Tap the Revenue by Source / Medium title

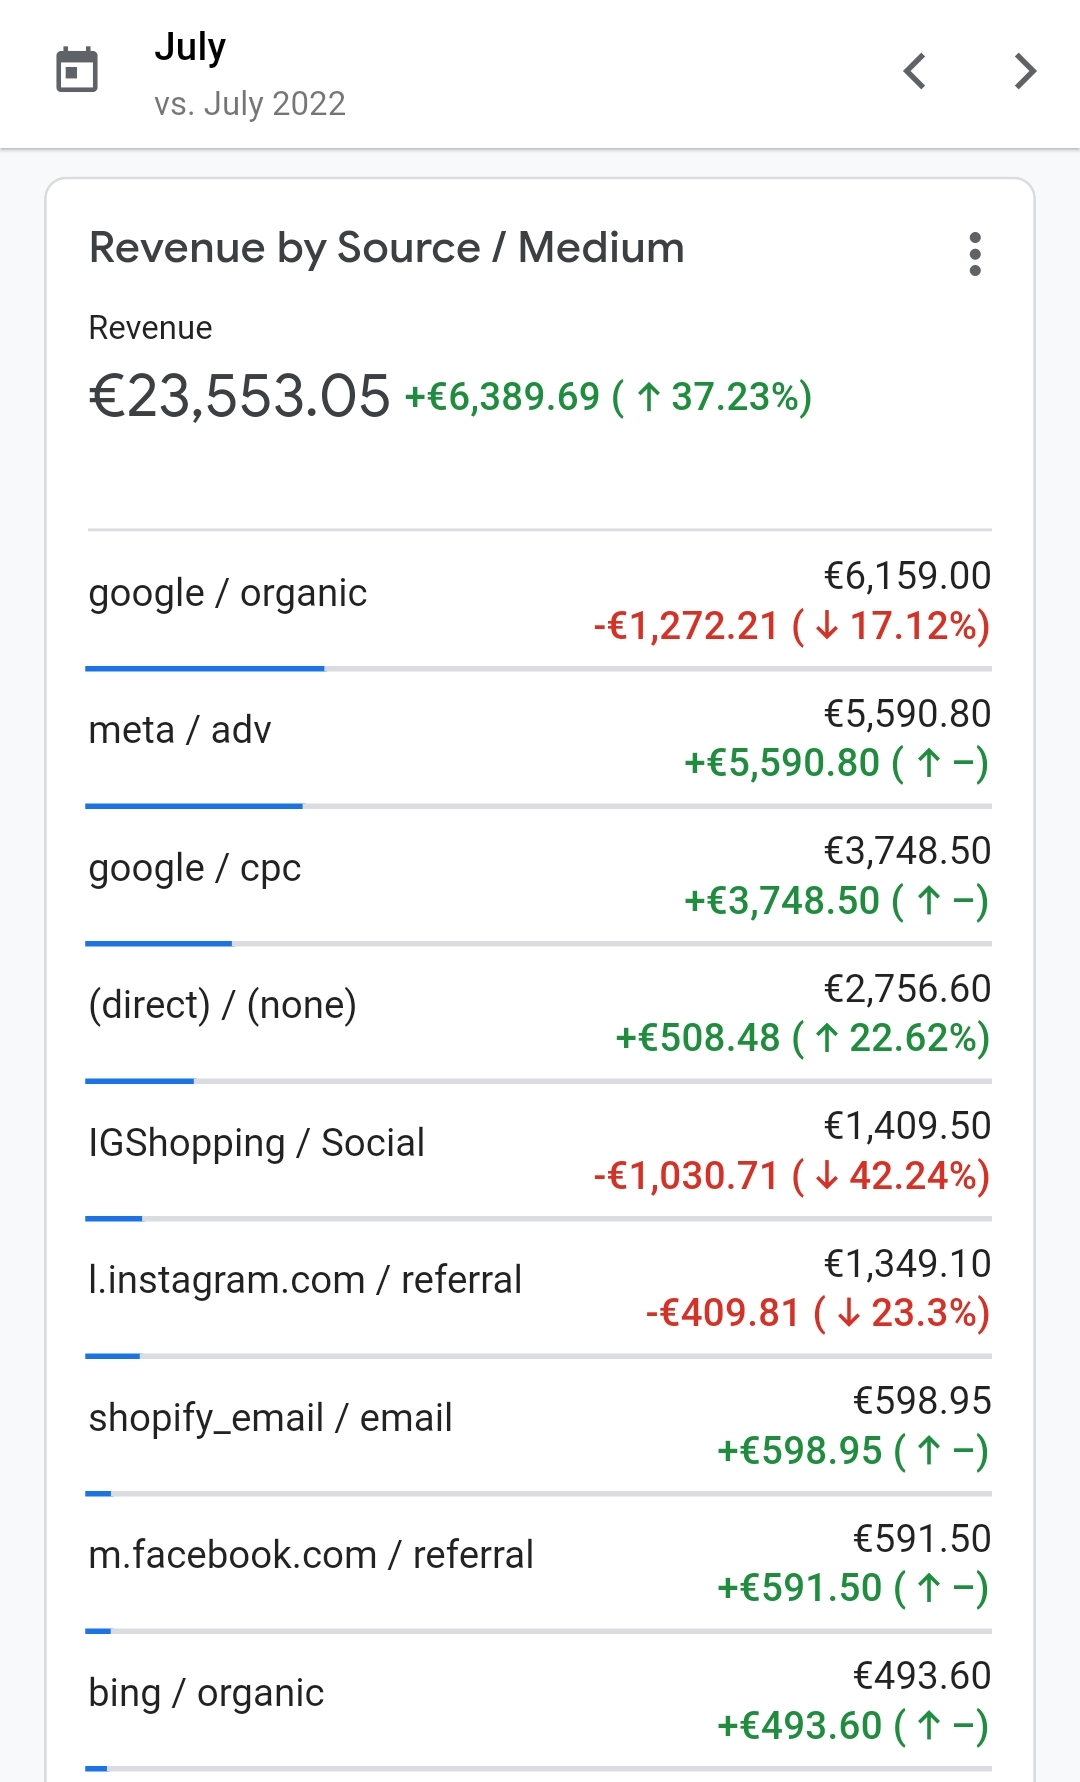[x=386, y=248]
